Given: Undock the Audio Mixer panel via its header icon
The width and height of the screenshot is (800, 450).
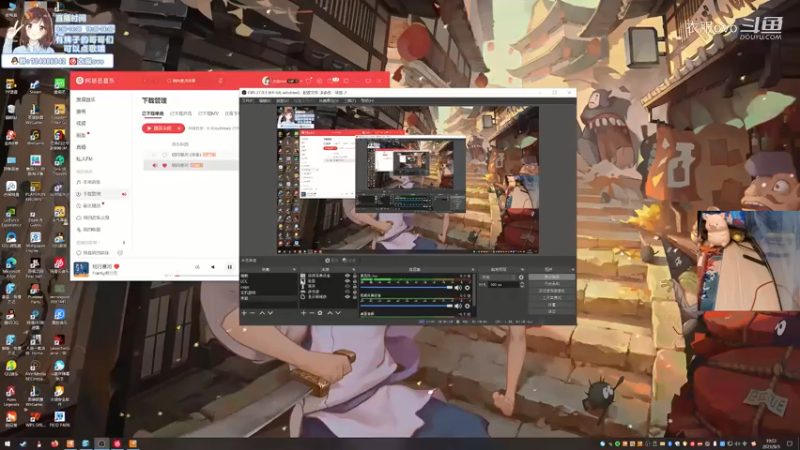Looking at the screenshot, I should tap(472, 269).
